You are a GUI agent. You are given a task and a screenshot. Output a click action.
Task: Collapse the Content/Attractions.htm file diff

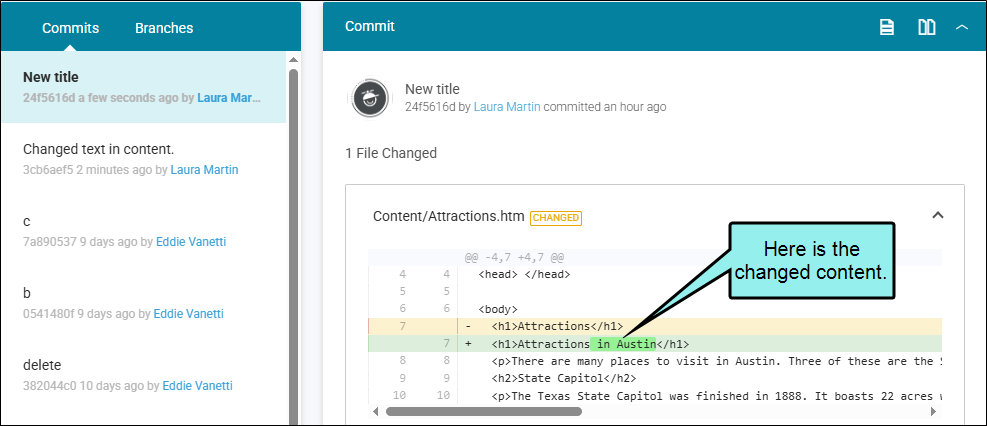click(937, 215)
